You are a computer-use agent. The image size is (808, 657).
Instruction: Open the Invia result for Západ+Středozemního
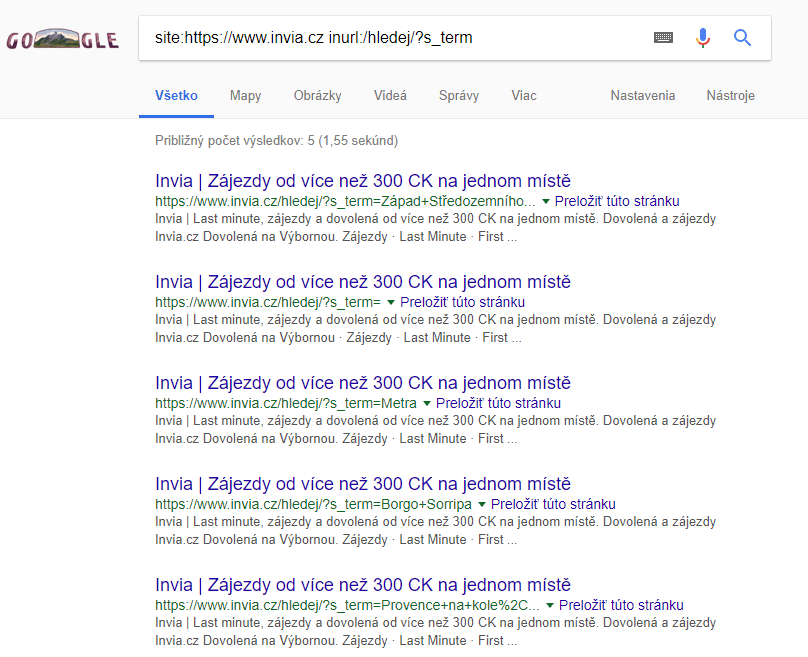tap(363, 181)
